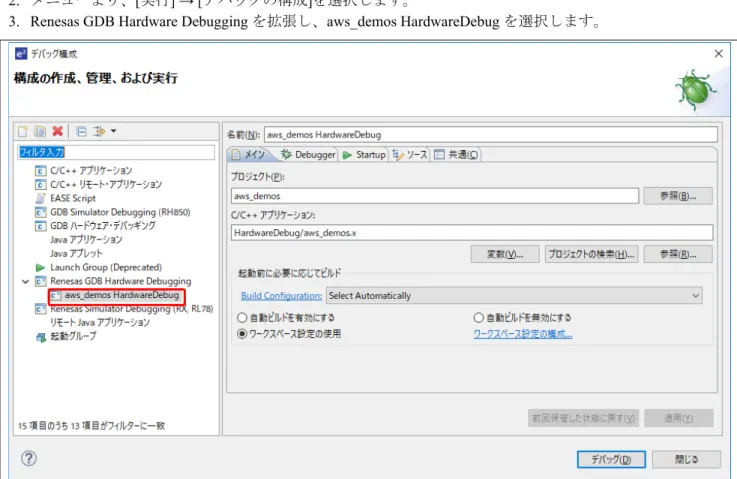Open the Startup tab
The image size is (737, 479).
(364, 155)
